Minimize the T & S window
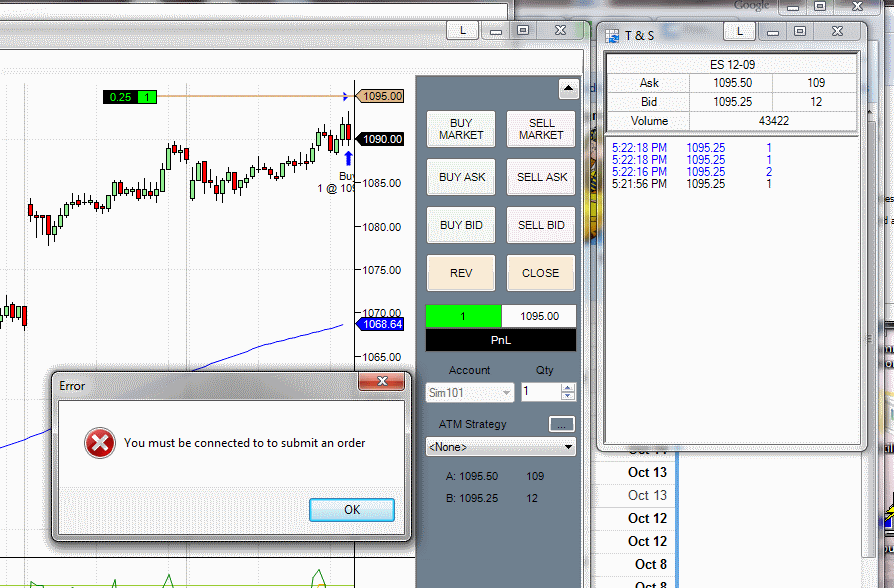Screen dimensions: 894x588 tap(773, 32)
